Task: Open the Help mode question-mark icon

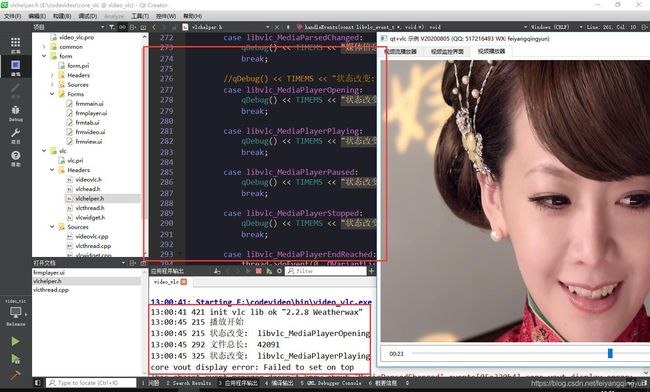Action: point(15,158)
